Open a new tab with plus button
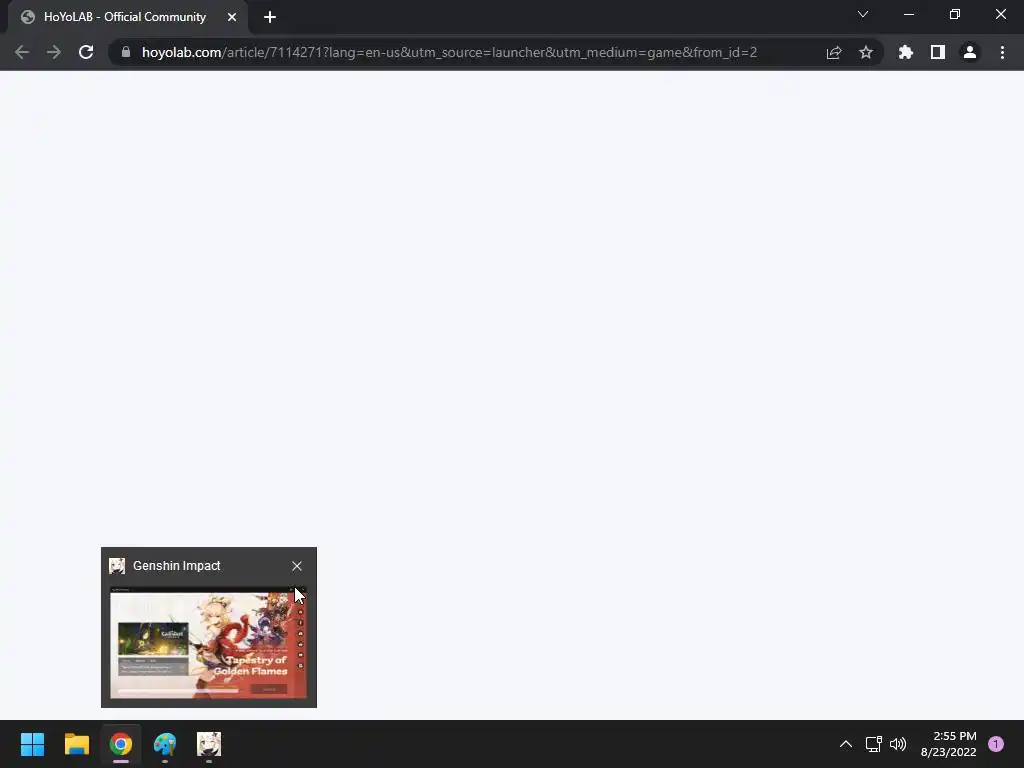The image size is (1024, 768). (x=270, y=17)
